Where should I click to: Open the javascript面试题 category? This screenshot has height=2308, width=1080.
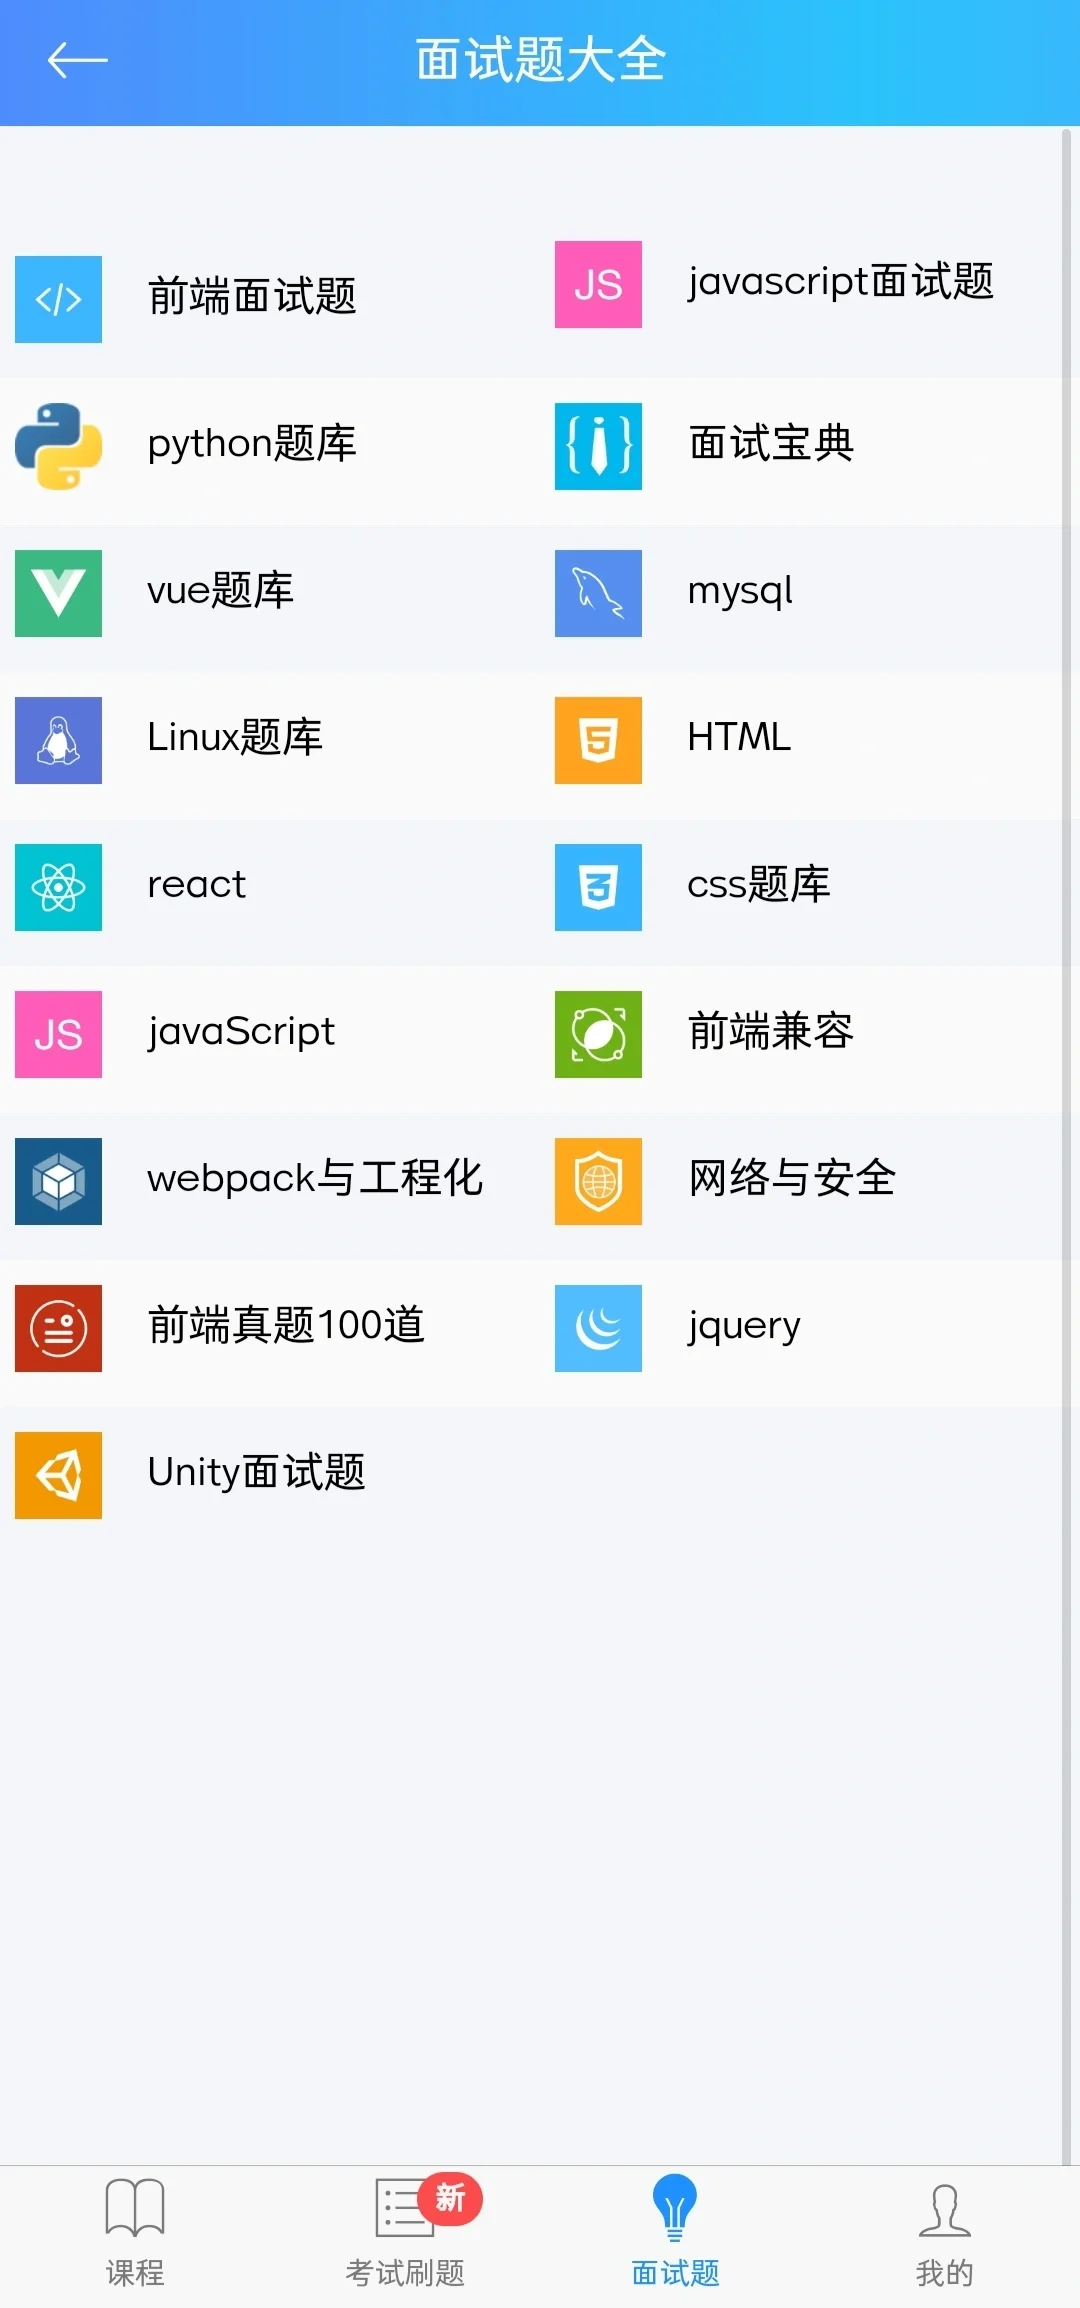point(840,282)
